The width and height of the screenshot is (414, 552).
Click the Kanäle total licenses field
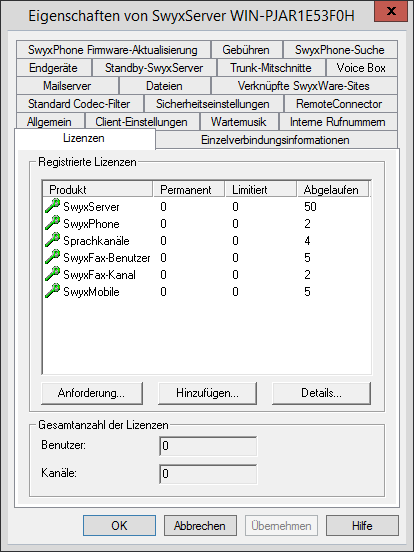click(x=208, y=474)
